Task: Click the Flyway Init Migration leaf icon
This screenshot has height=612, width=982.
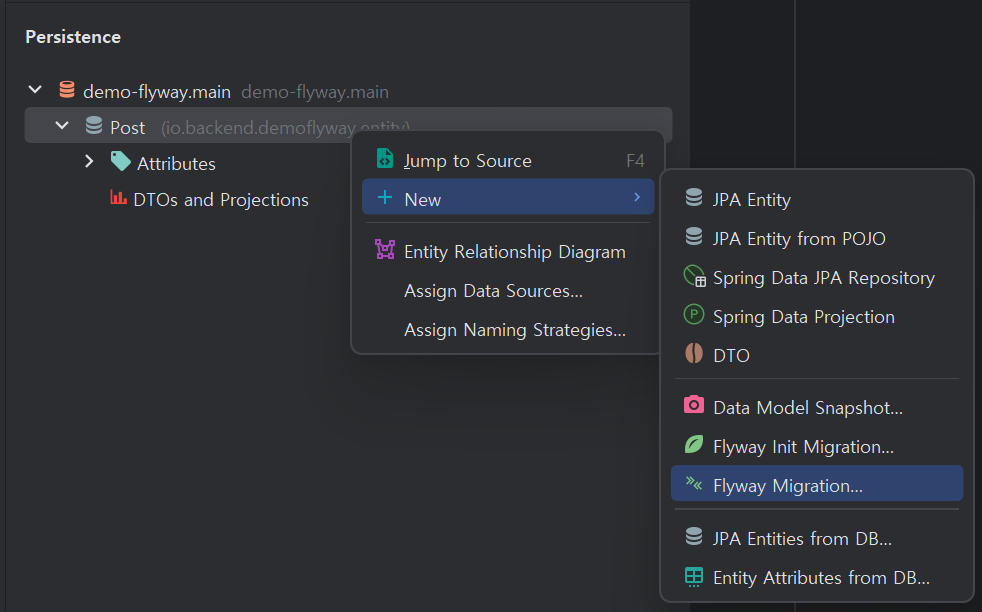Action: 693,445
